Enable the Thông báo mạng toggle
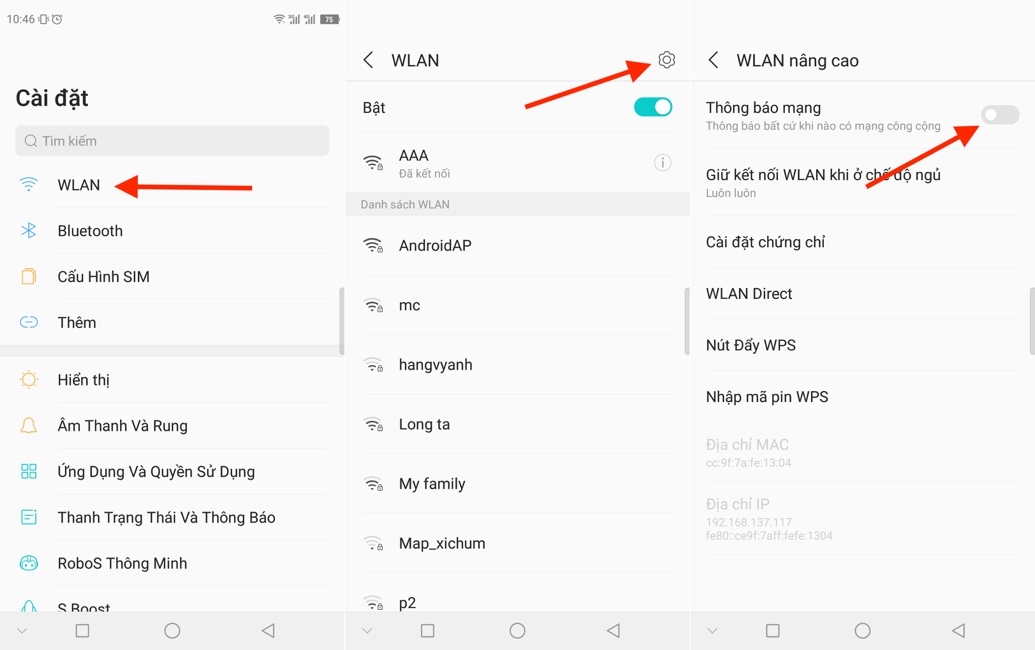 tap(999, 115)
